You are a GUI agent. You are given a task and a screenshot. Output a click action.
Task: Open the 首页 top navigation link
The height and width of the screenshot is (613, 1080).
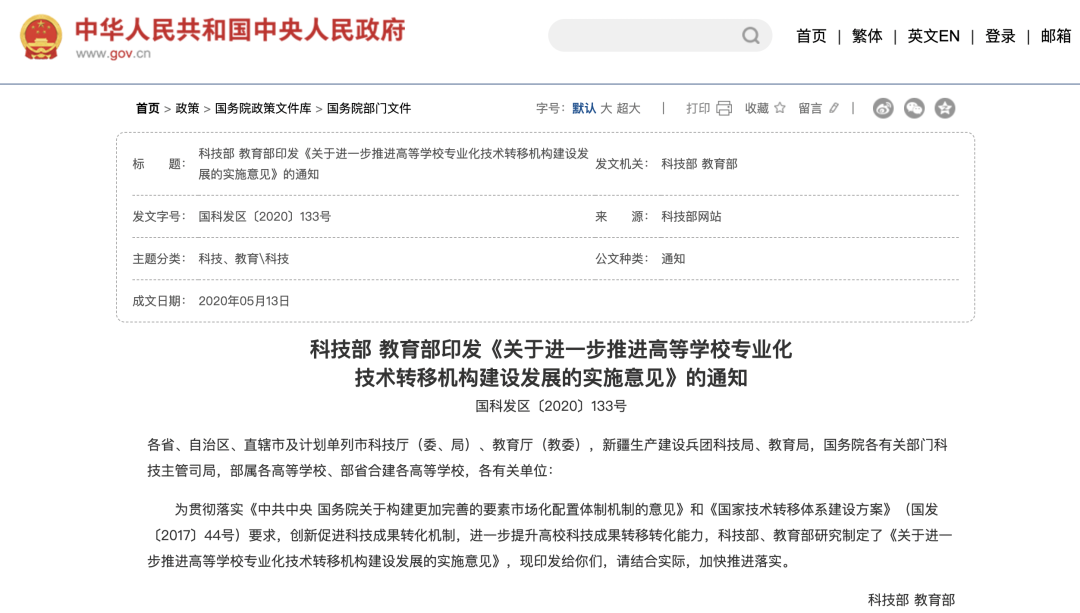tap(811, 37)
